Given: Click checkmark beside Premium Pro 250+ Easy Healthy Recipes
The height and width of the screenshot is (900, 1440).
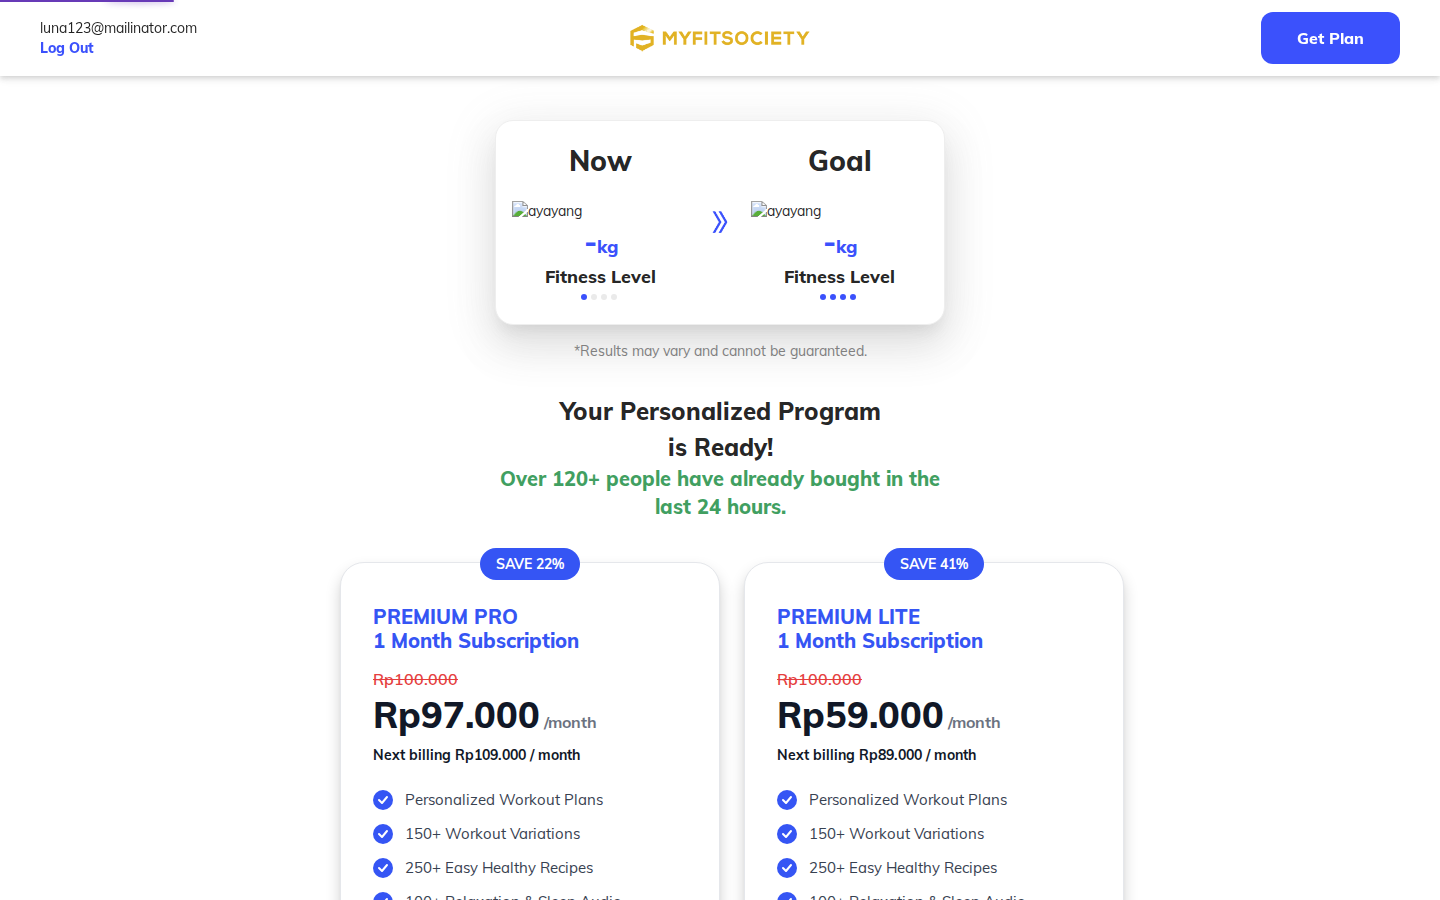Looking at the screenshot, I should [383, 868].
